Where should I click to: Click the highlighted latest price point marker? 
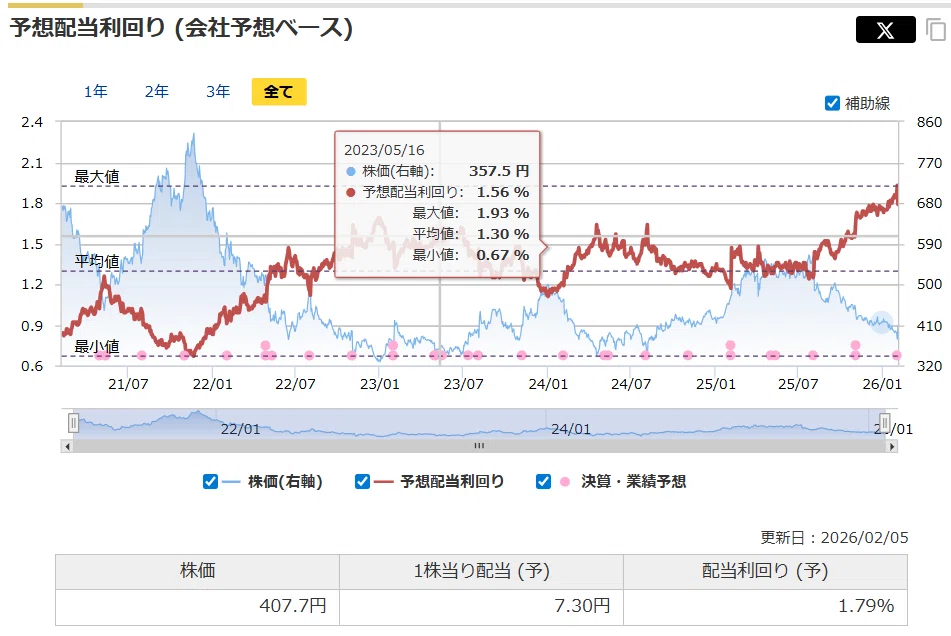[x=882, y=322]
